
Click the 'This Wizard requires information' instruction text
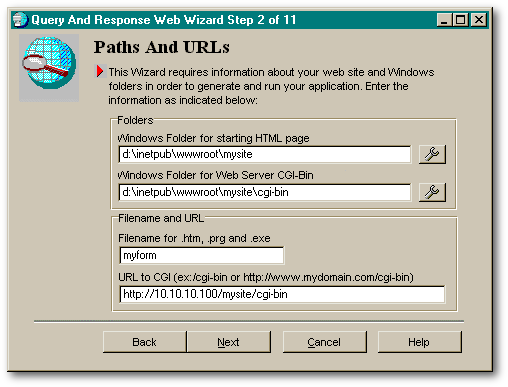[271, 86]
